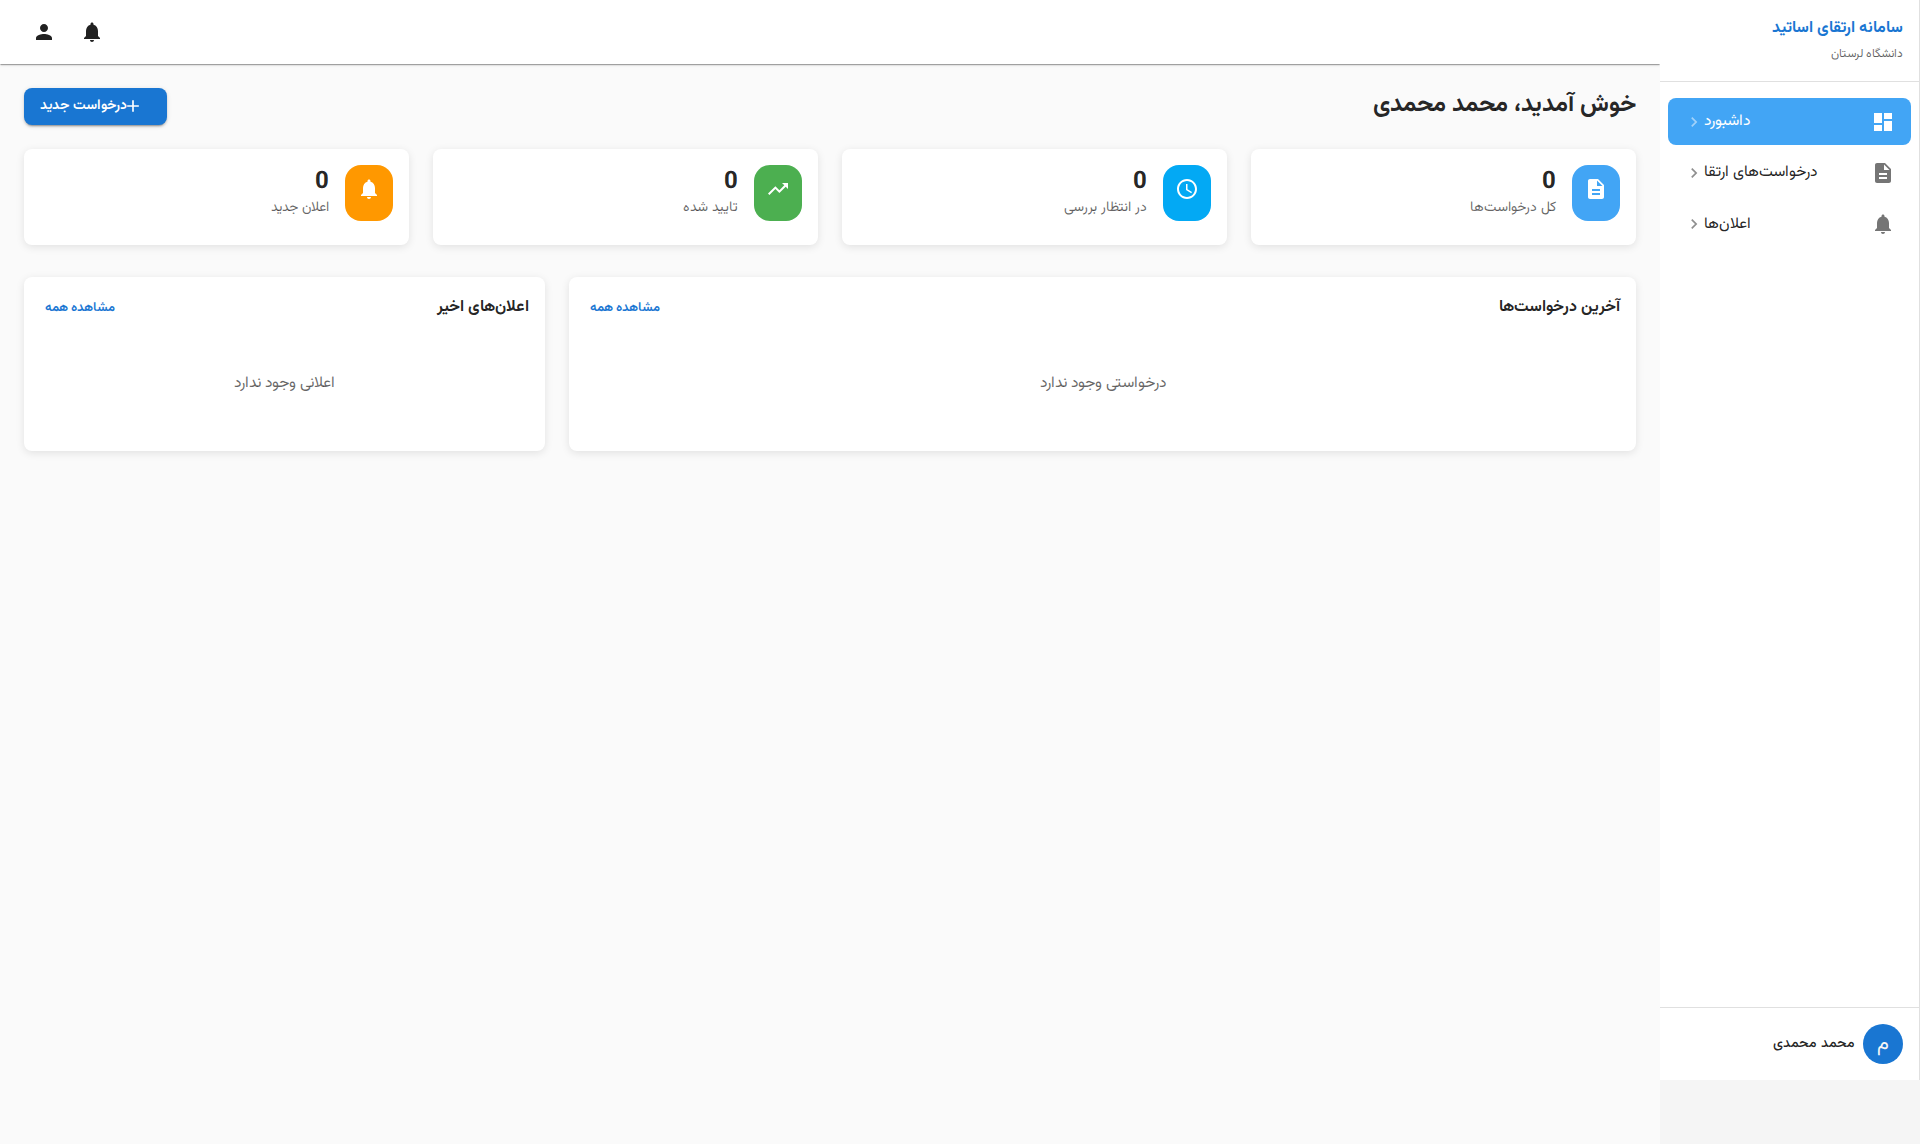1920x1144 pixels.
Task: Open the user account icon in top bar
Action: click(x=44, y=32)
